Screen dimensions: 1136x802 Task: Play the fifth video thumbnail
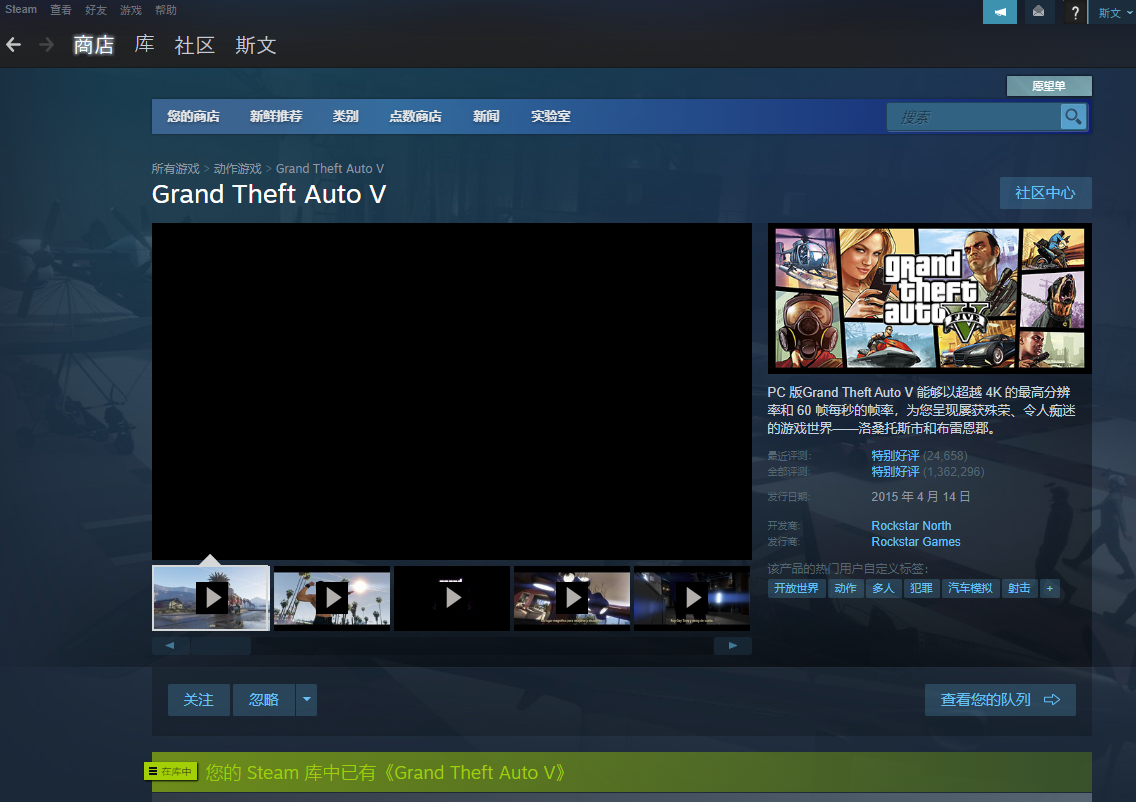pyautogui.click(x=692, y=598)
